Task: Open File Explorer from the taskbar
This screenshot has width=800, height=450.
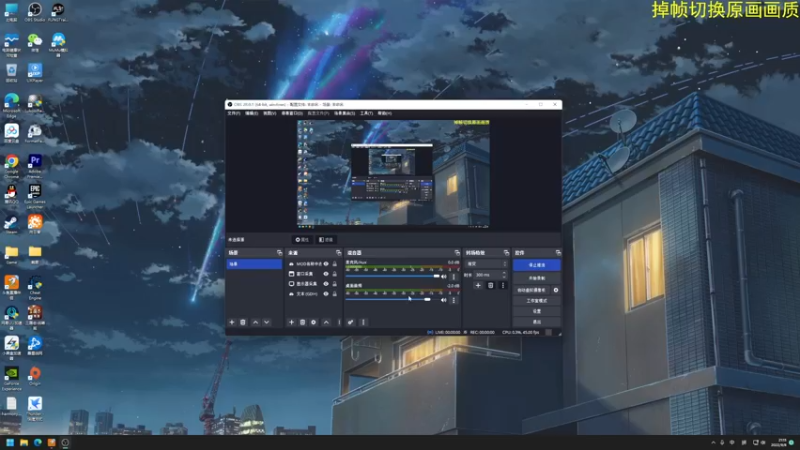Action: click(x=24, y=443)
